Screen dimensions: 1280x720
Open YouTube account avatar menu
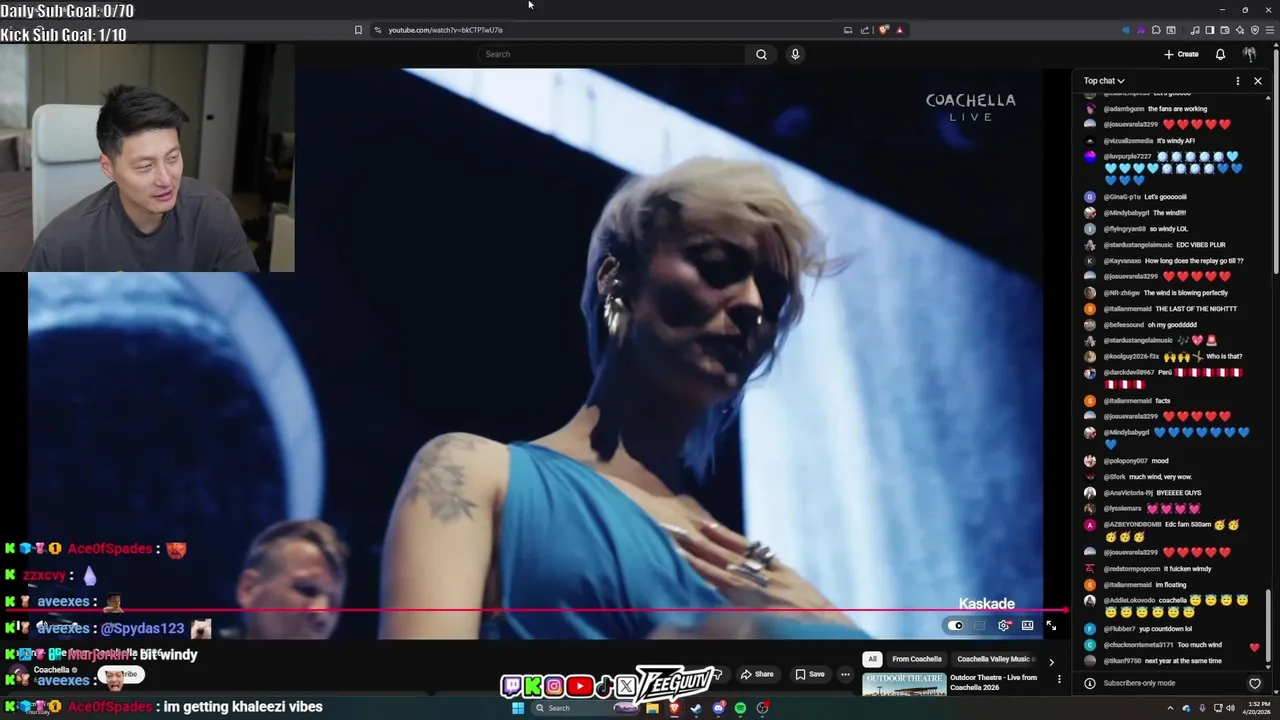(x=1250, y=54)
